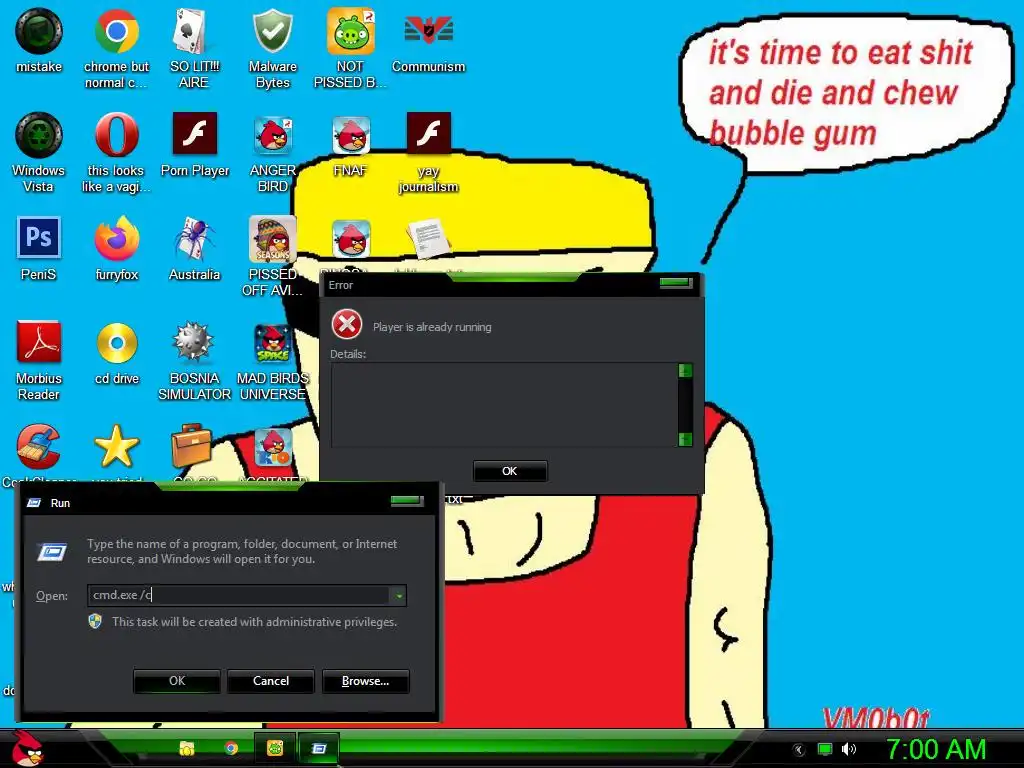
Task: Select Angry Birds icon below FNAF
Action: pyautogui.click(x=351, y=239)
